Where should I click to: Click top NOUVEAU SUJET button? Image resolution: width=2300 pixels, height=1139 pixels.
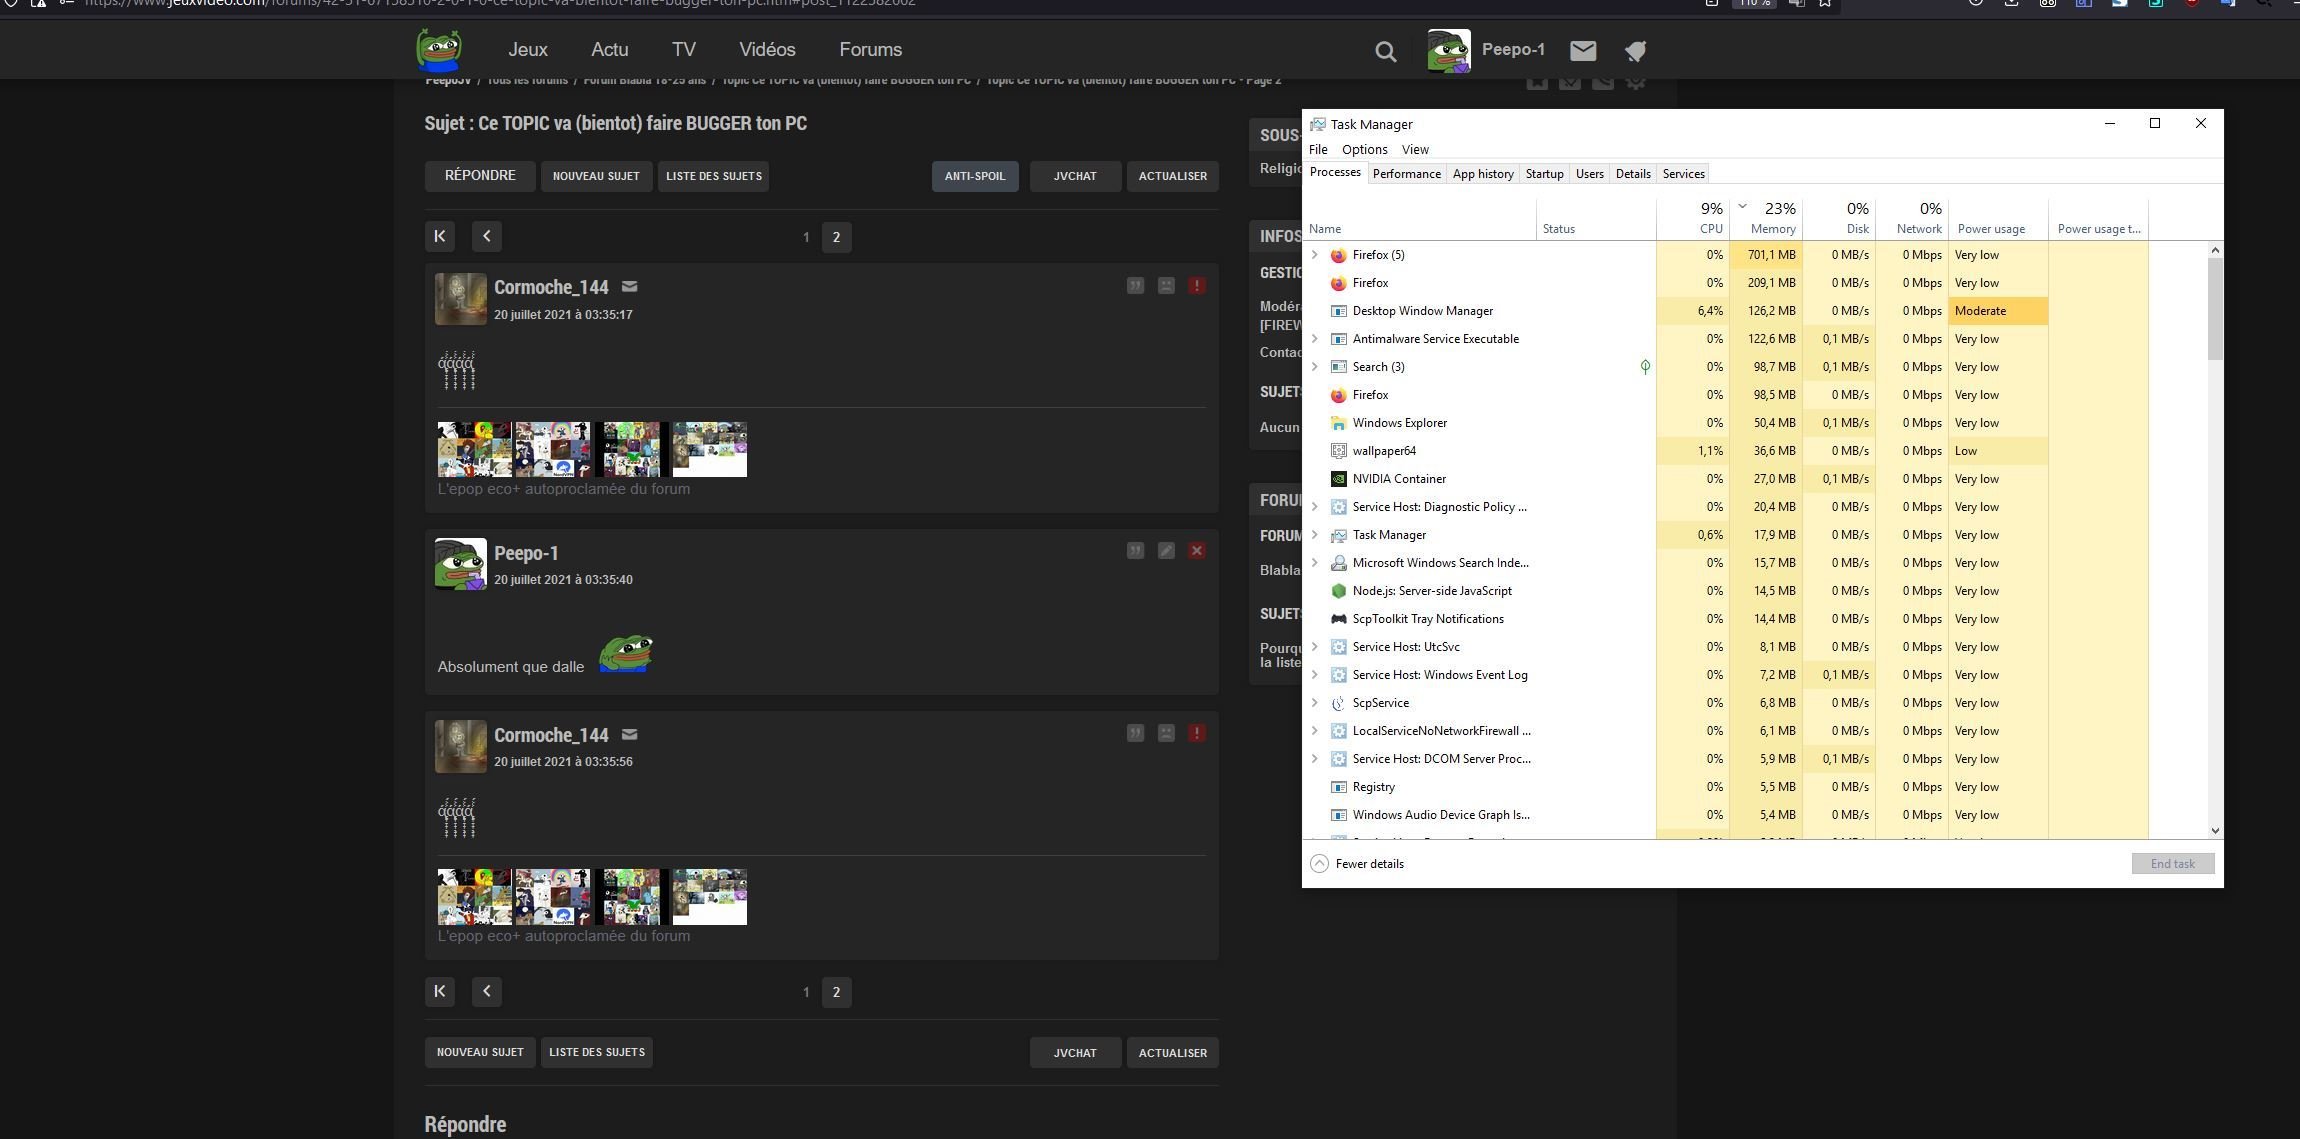click(x=596, y=176)
